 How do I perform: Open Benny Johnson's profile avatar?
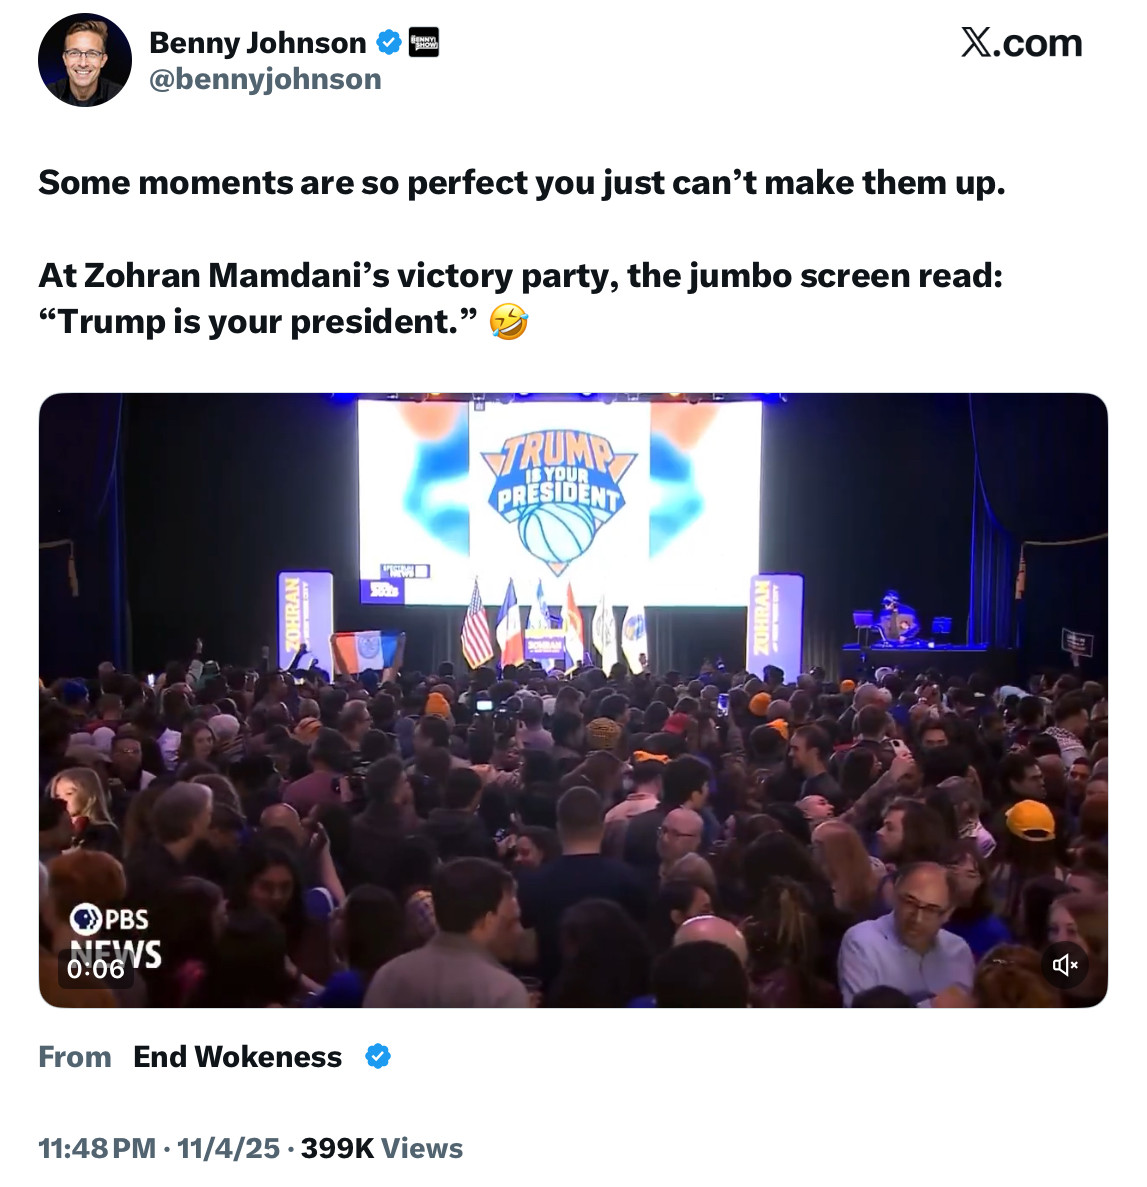coord(85,60)
